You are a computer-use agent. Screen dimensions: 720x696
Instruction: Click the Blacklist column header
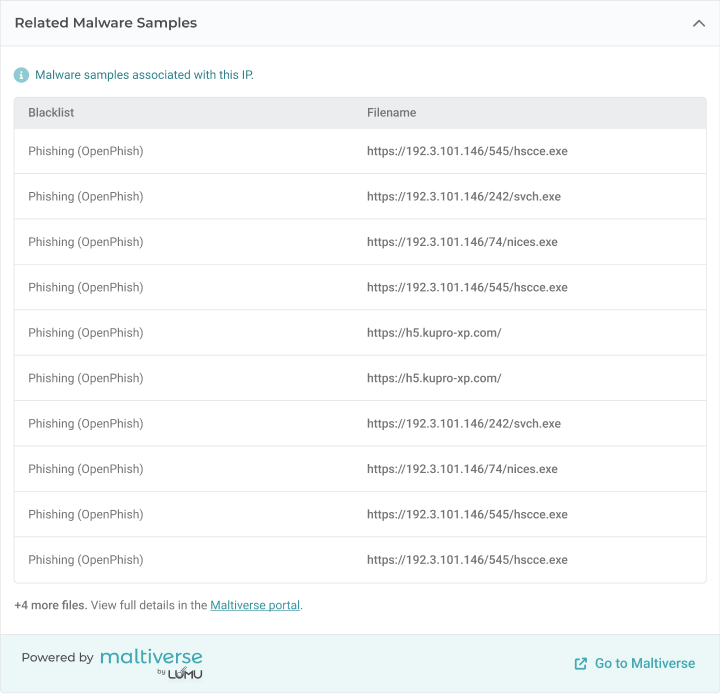[51, 113]
